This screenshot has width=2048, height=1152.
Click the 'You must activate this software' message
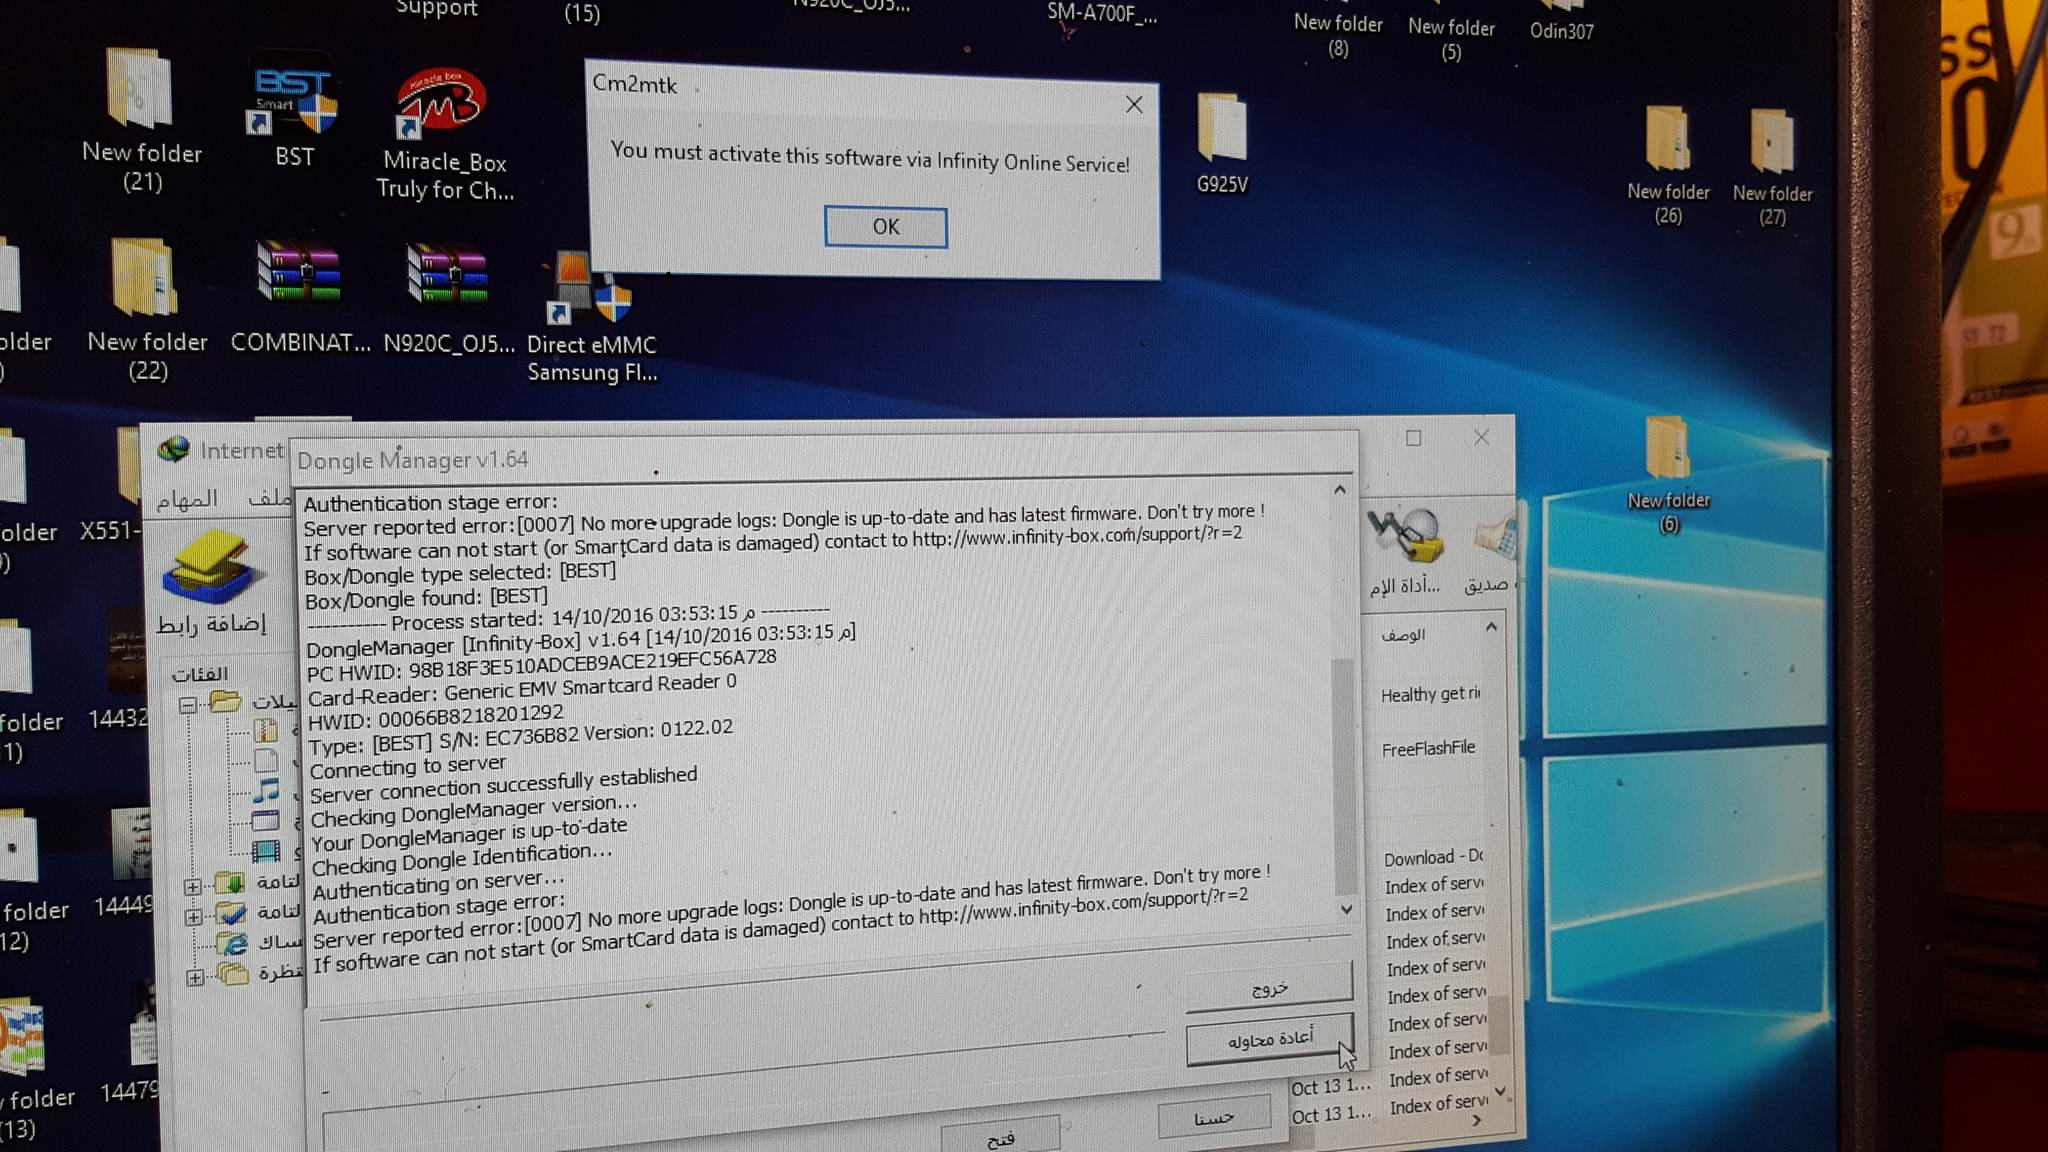[870, 157]
